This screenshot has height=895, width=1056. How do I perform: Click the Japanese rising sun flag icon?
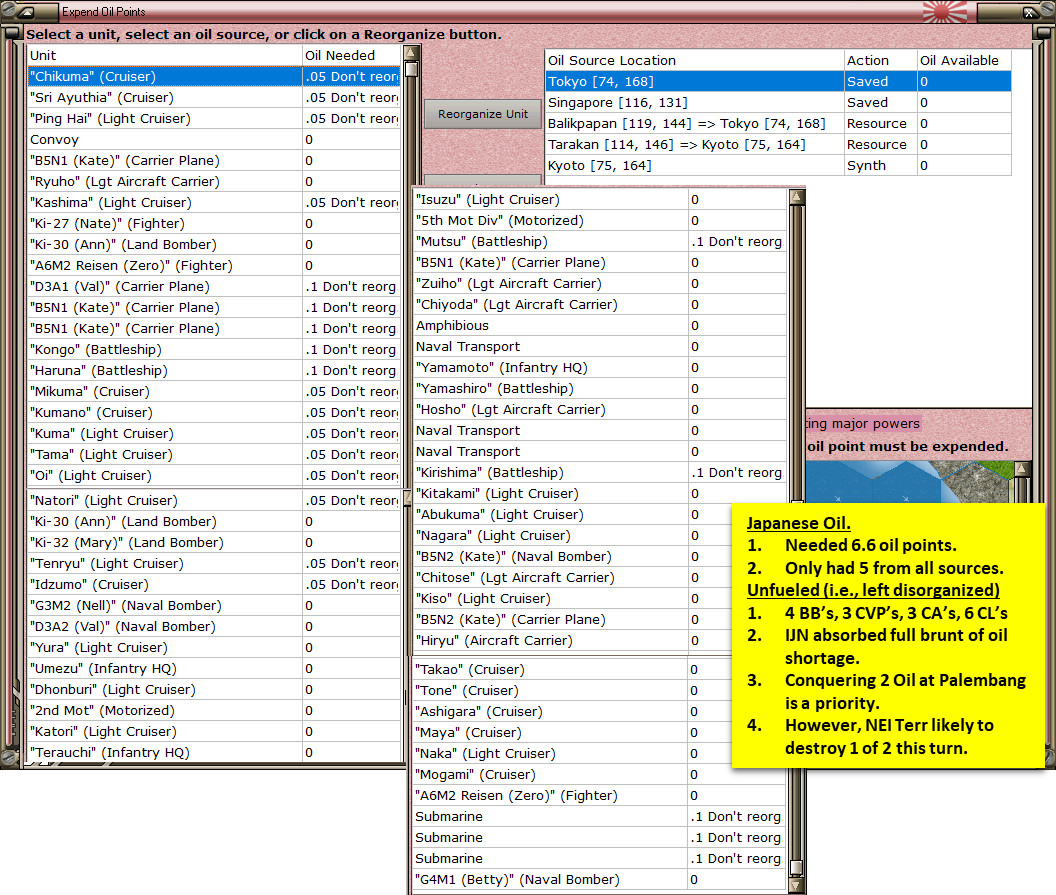coord(944,11)
